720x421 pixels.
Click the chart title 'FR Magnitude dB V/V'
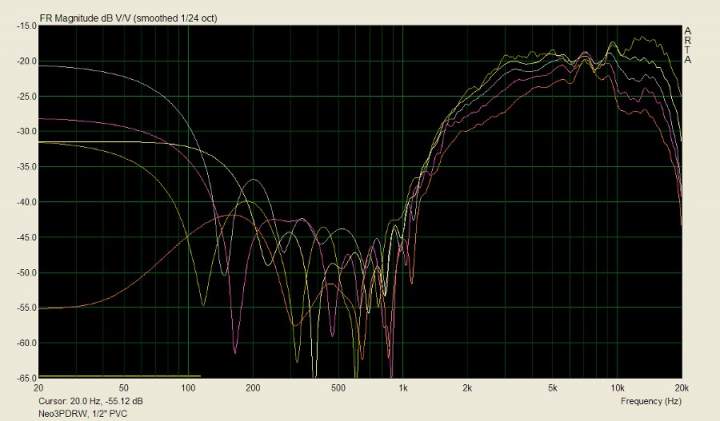(x=85, y=18)
